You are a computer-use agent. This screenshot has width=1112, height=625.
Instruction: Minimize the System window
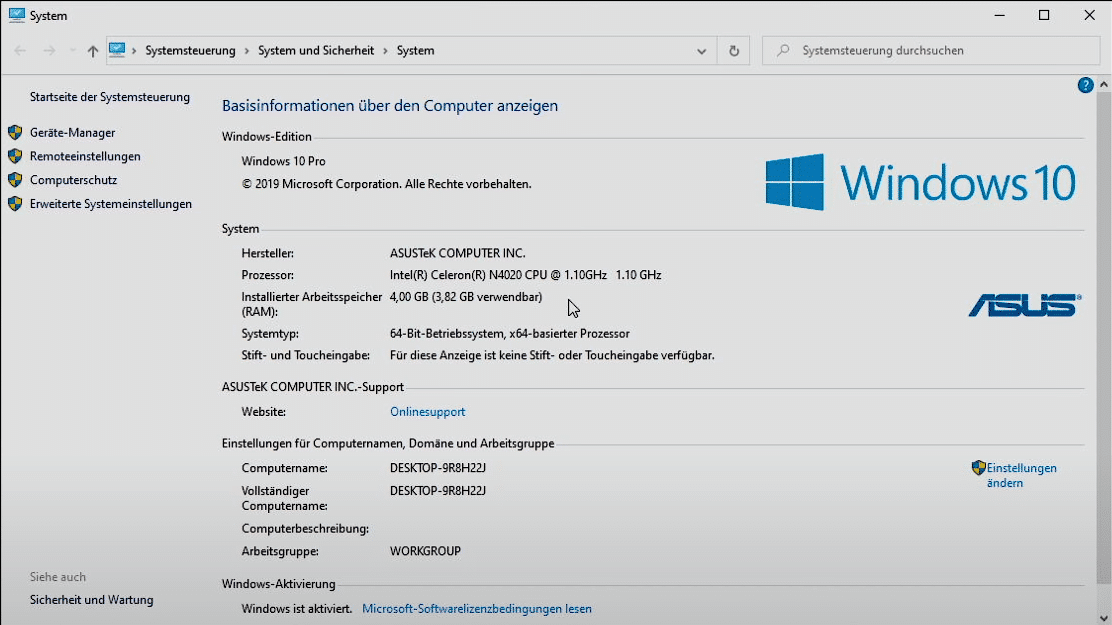click(1000, 15)
